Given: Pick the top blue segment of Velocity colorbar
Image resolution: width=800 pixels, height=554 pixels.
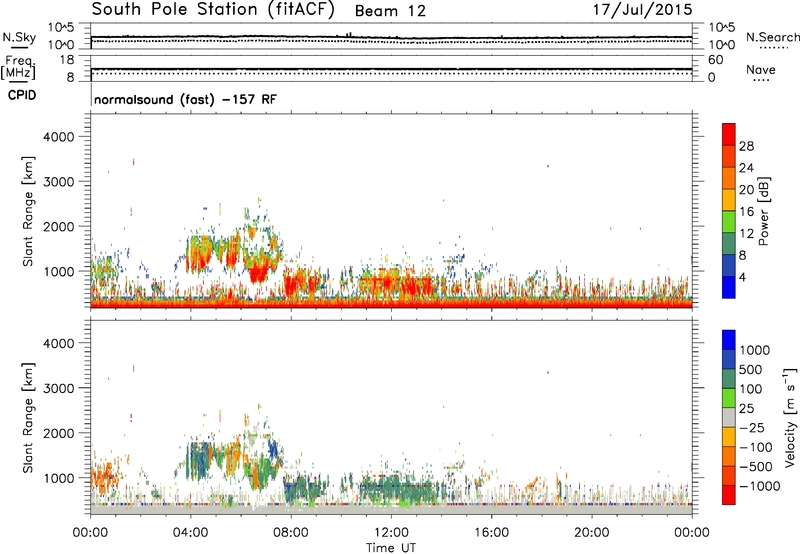Looking at the screenshot, I should (x=729, y=340).
